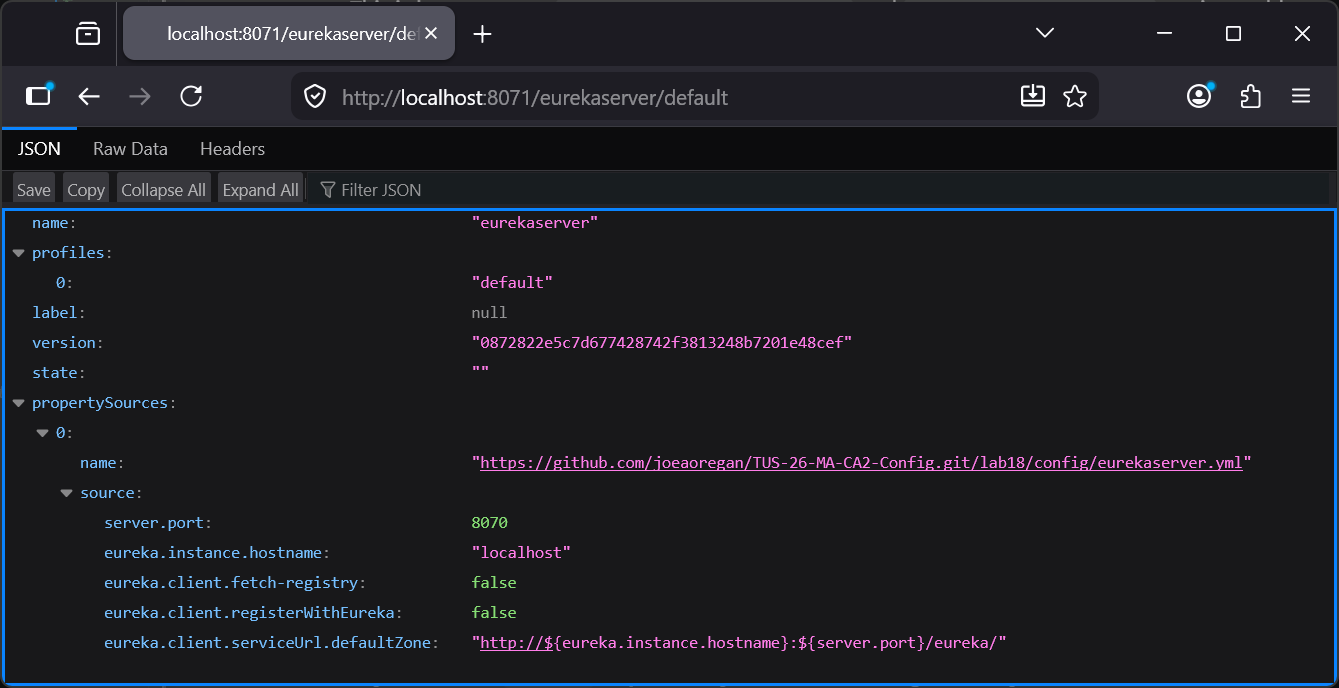Click the eureka.client.fetch-registry key

pos(235,583)
